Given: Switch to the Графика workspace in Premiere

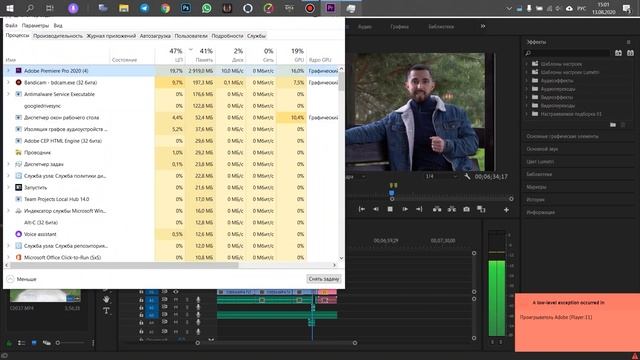Looking at the screenshot, I should [x=399, y=27].
